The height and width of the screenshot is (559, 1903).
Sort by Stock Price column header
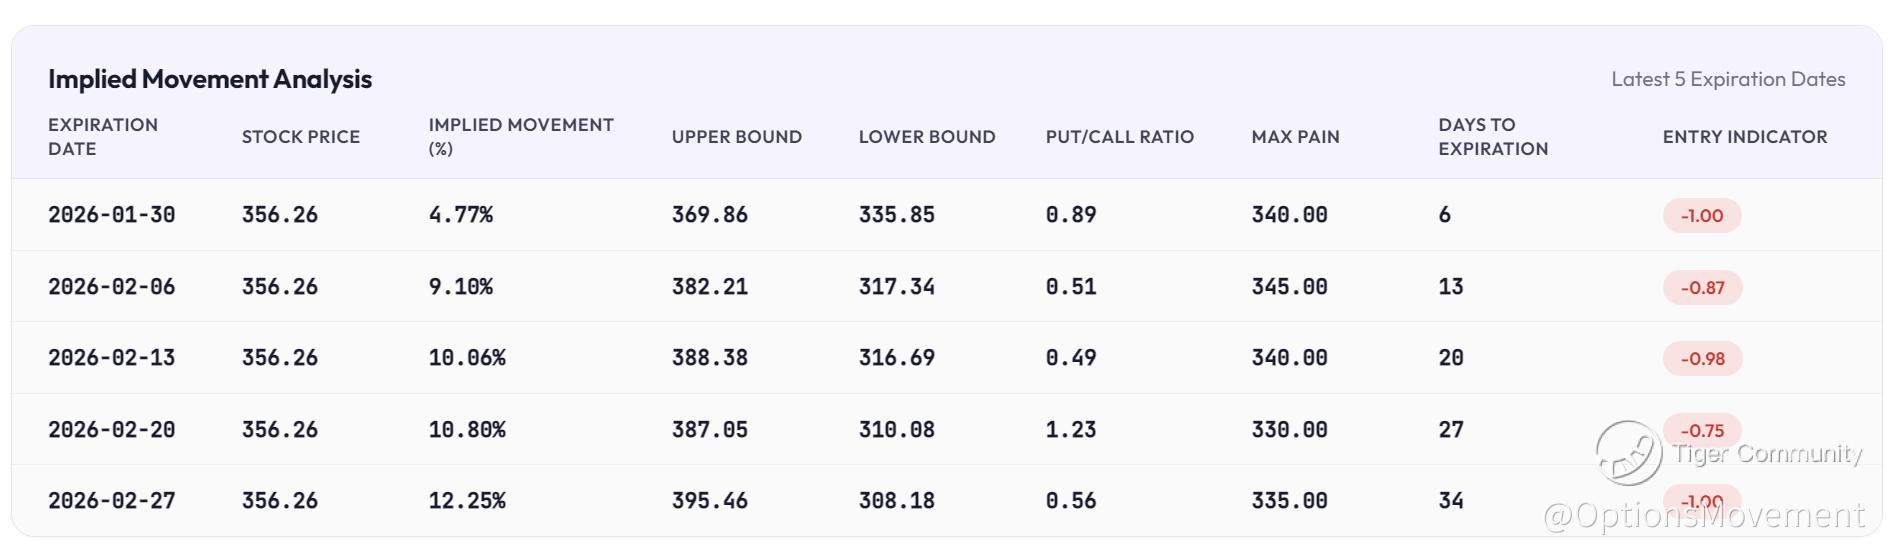click(300, 137)
